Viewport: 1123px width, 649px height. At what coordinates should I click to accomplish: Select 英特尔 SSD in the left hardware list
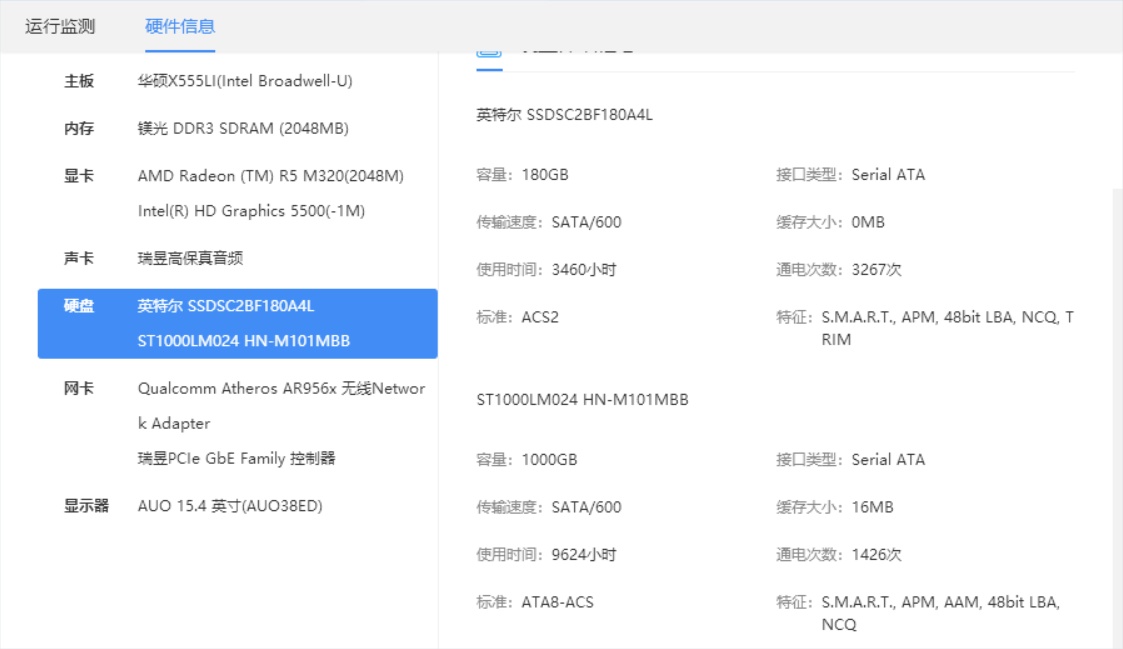coord(225,306)
